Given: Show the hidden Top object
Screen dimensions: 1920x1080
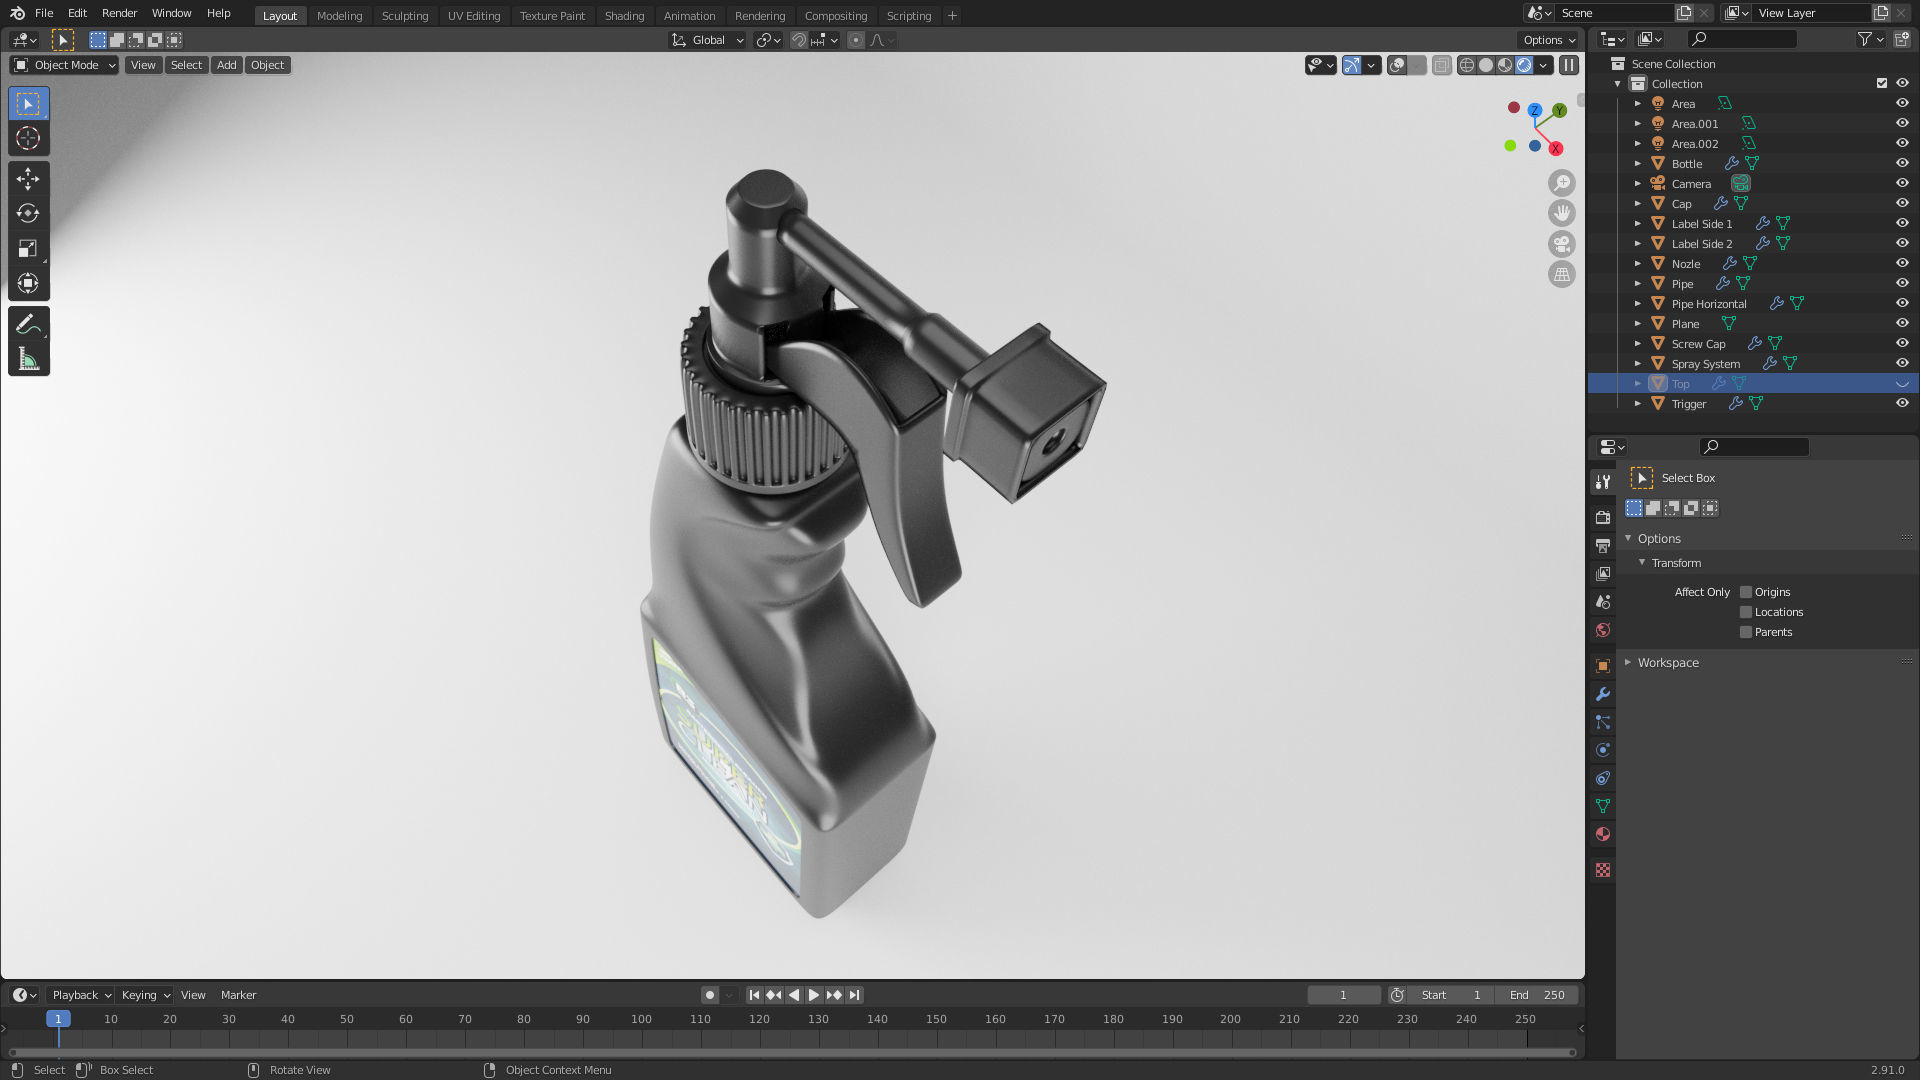Looking at the screenshot, I should (1902, 384).
